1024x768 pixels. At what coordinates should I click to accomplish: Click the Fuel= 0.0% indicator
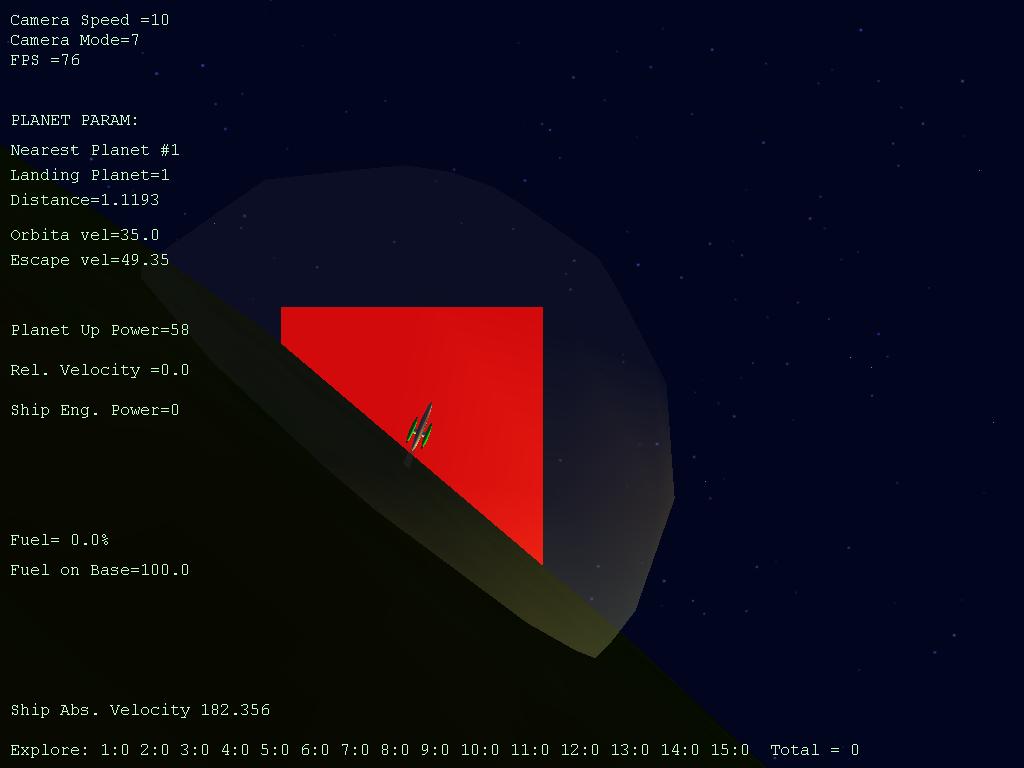tap(60, 540)
